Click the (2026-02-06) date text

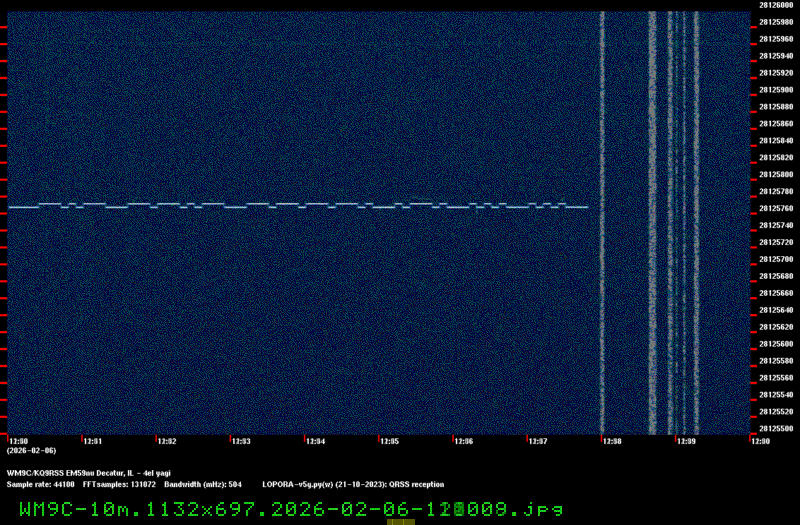coord(32,451)
